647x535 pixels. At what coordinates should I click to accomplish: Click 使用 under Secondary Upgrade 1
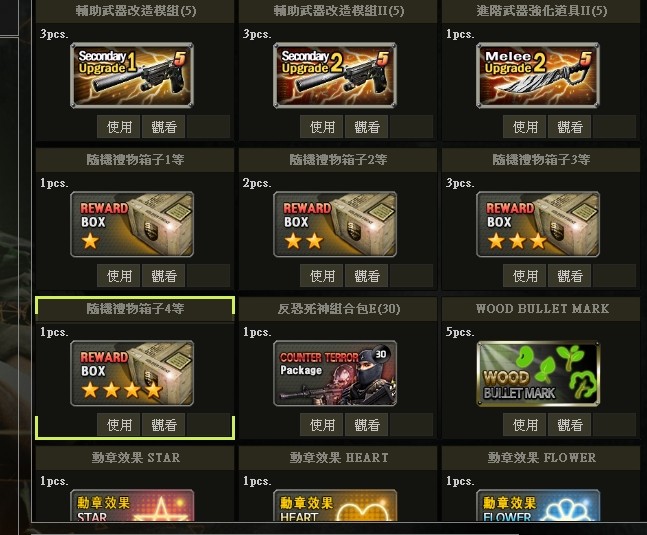(119, 127)
